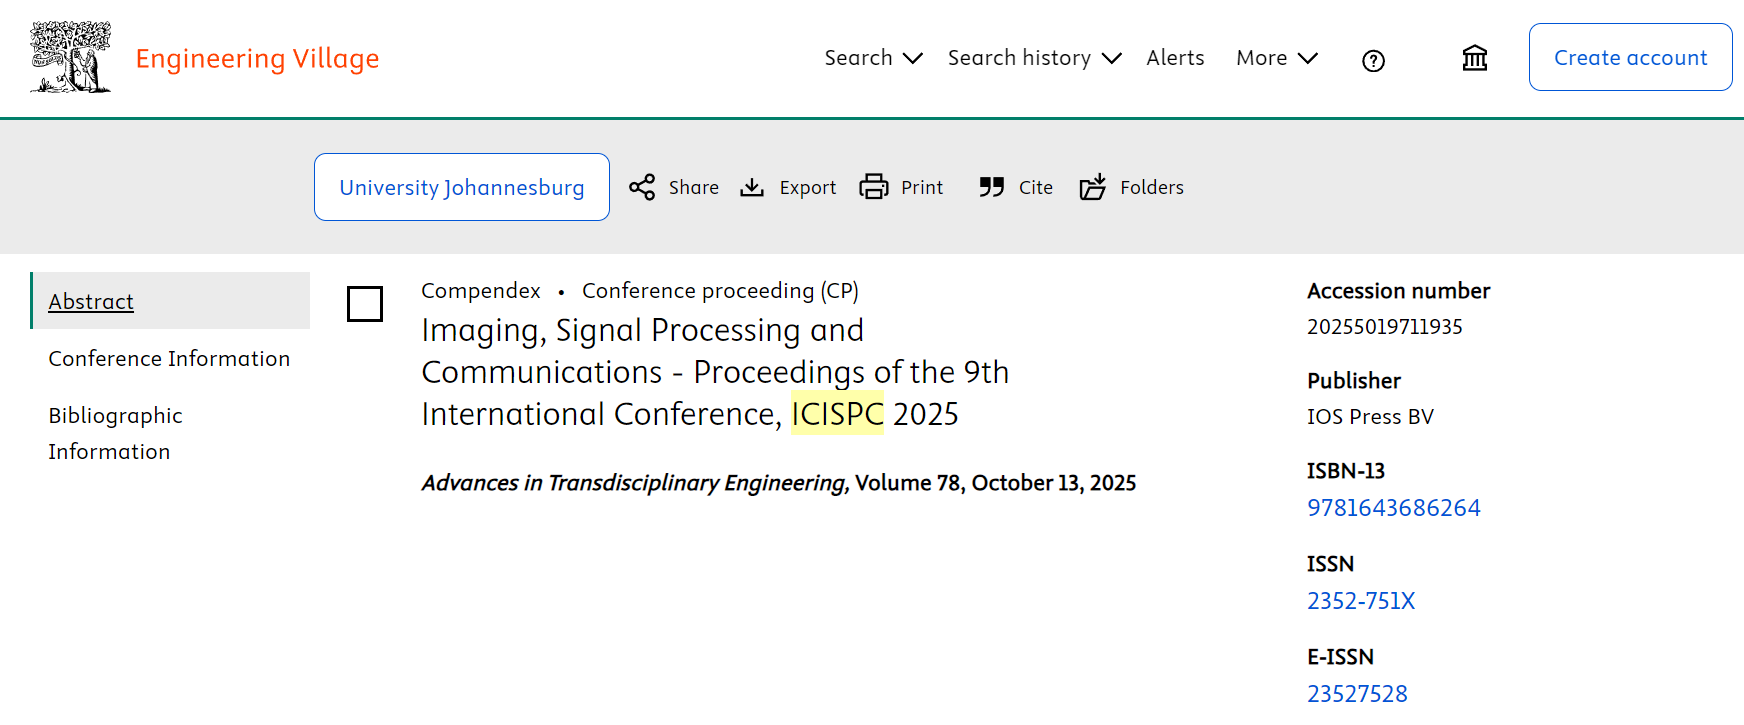Open Alerts from the top navigation

1175,58
